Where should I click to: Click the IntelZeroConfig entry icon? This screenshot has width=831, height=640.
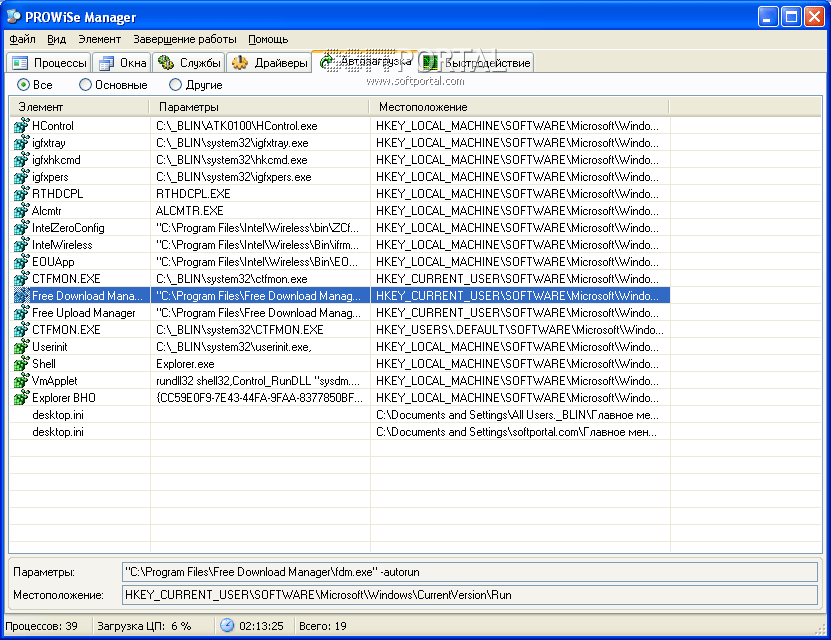[x=21, y=228]
